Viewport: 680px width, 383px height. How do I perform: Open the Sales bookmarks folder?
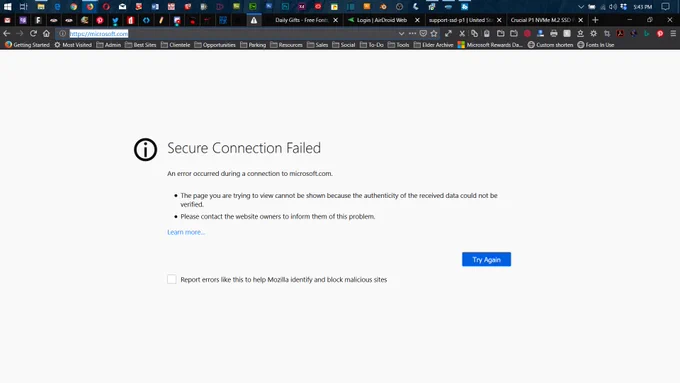point(317,45)
